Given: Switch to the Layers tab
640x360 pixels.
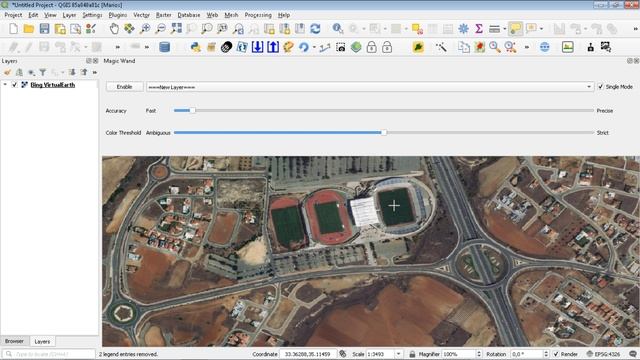Looking at the screenshot, I should [x=42, y=341].
